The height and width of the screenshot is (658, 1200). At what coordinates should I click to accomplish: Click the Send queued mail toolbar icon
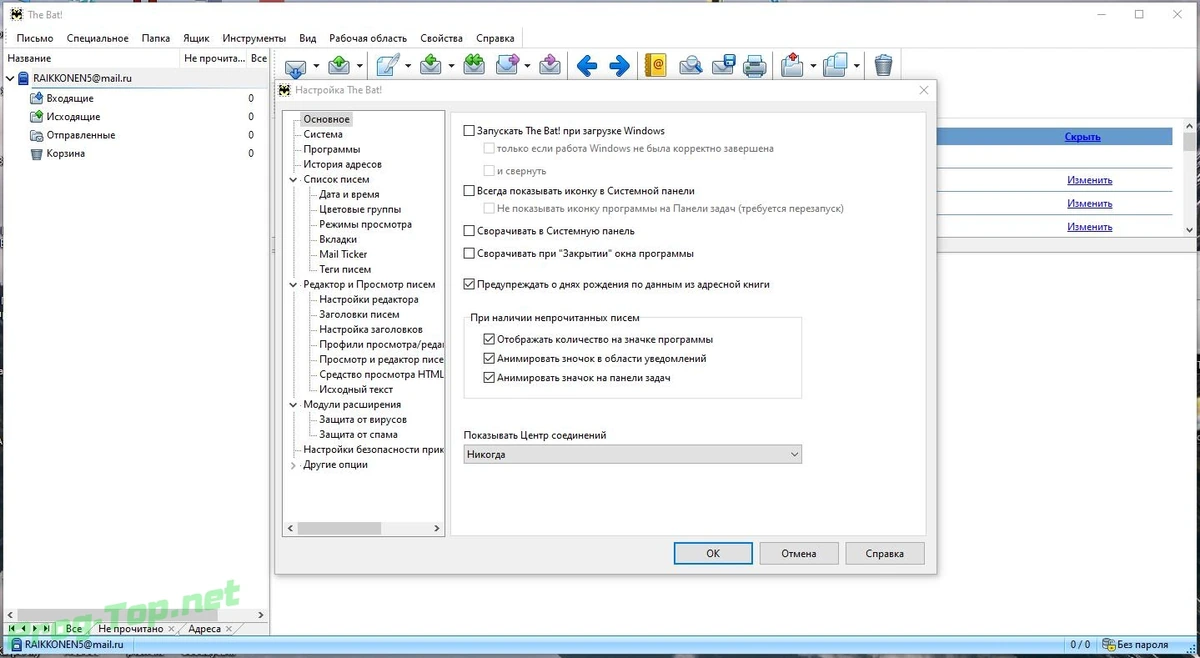(x=339, y=66)
